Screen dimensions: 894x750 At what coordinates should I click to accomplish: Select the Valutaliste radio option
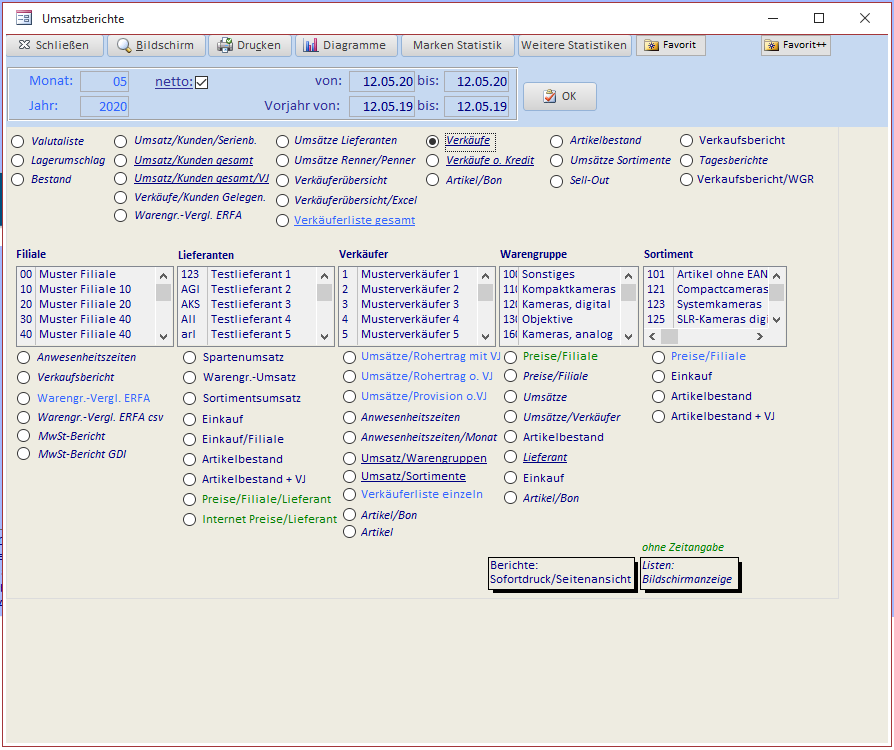coord(18,141)
